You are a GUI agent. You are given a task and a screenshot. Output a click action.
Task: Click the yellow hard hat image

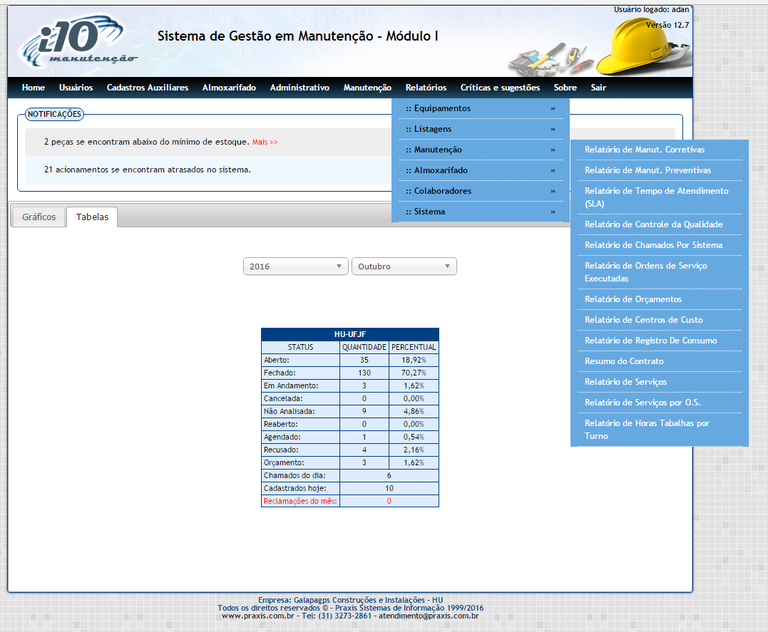(x=642, y=48)
